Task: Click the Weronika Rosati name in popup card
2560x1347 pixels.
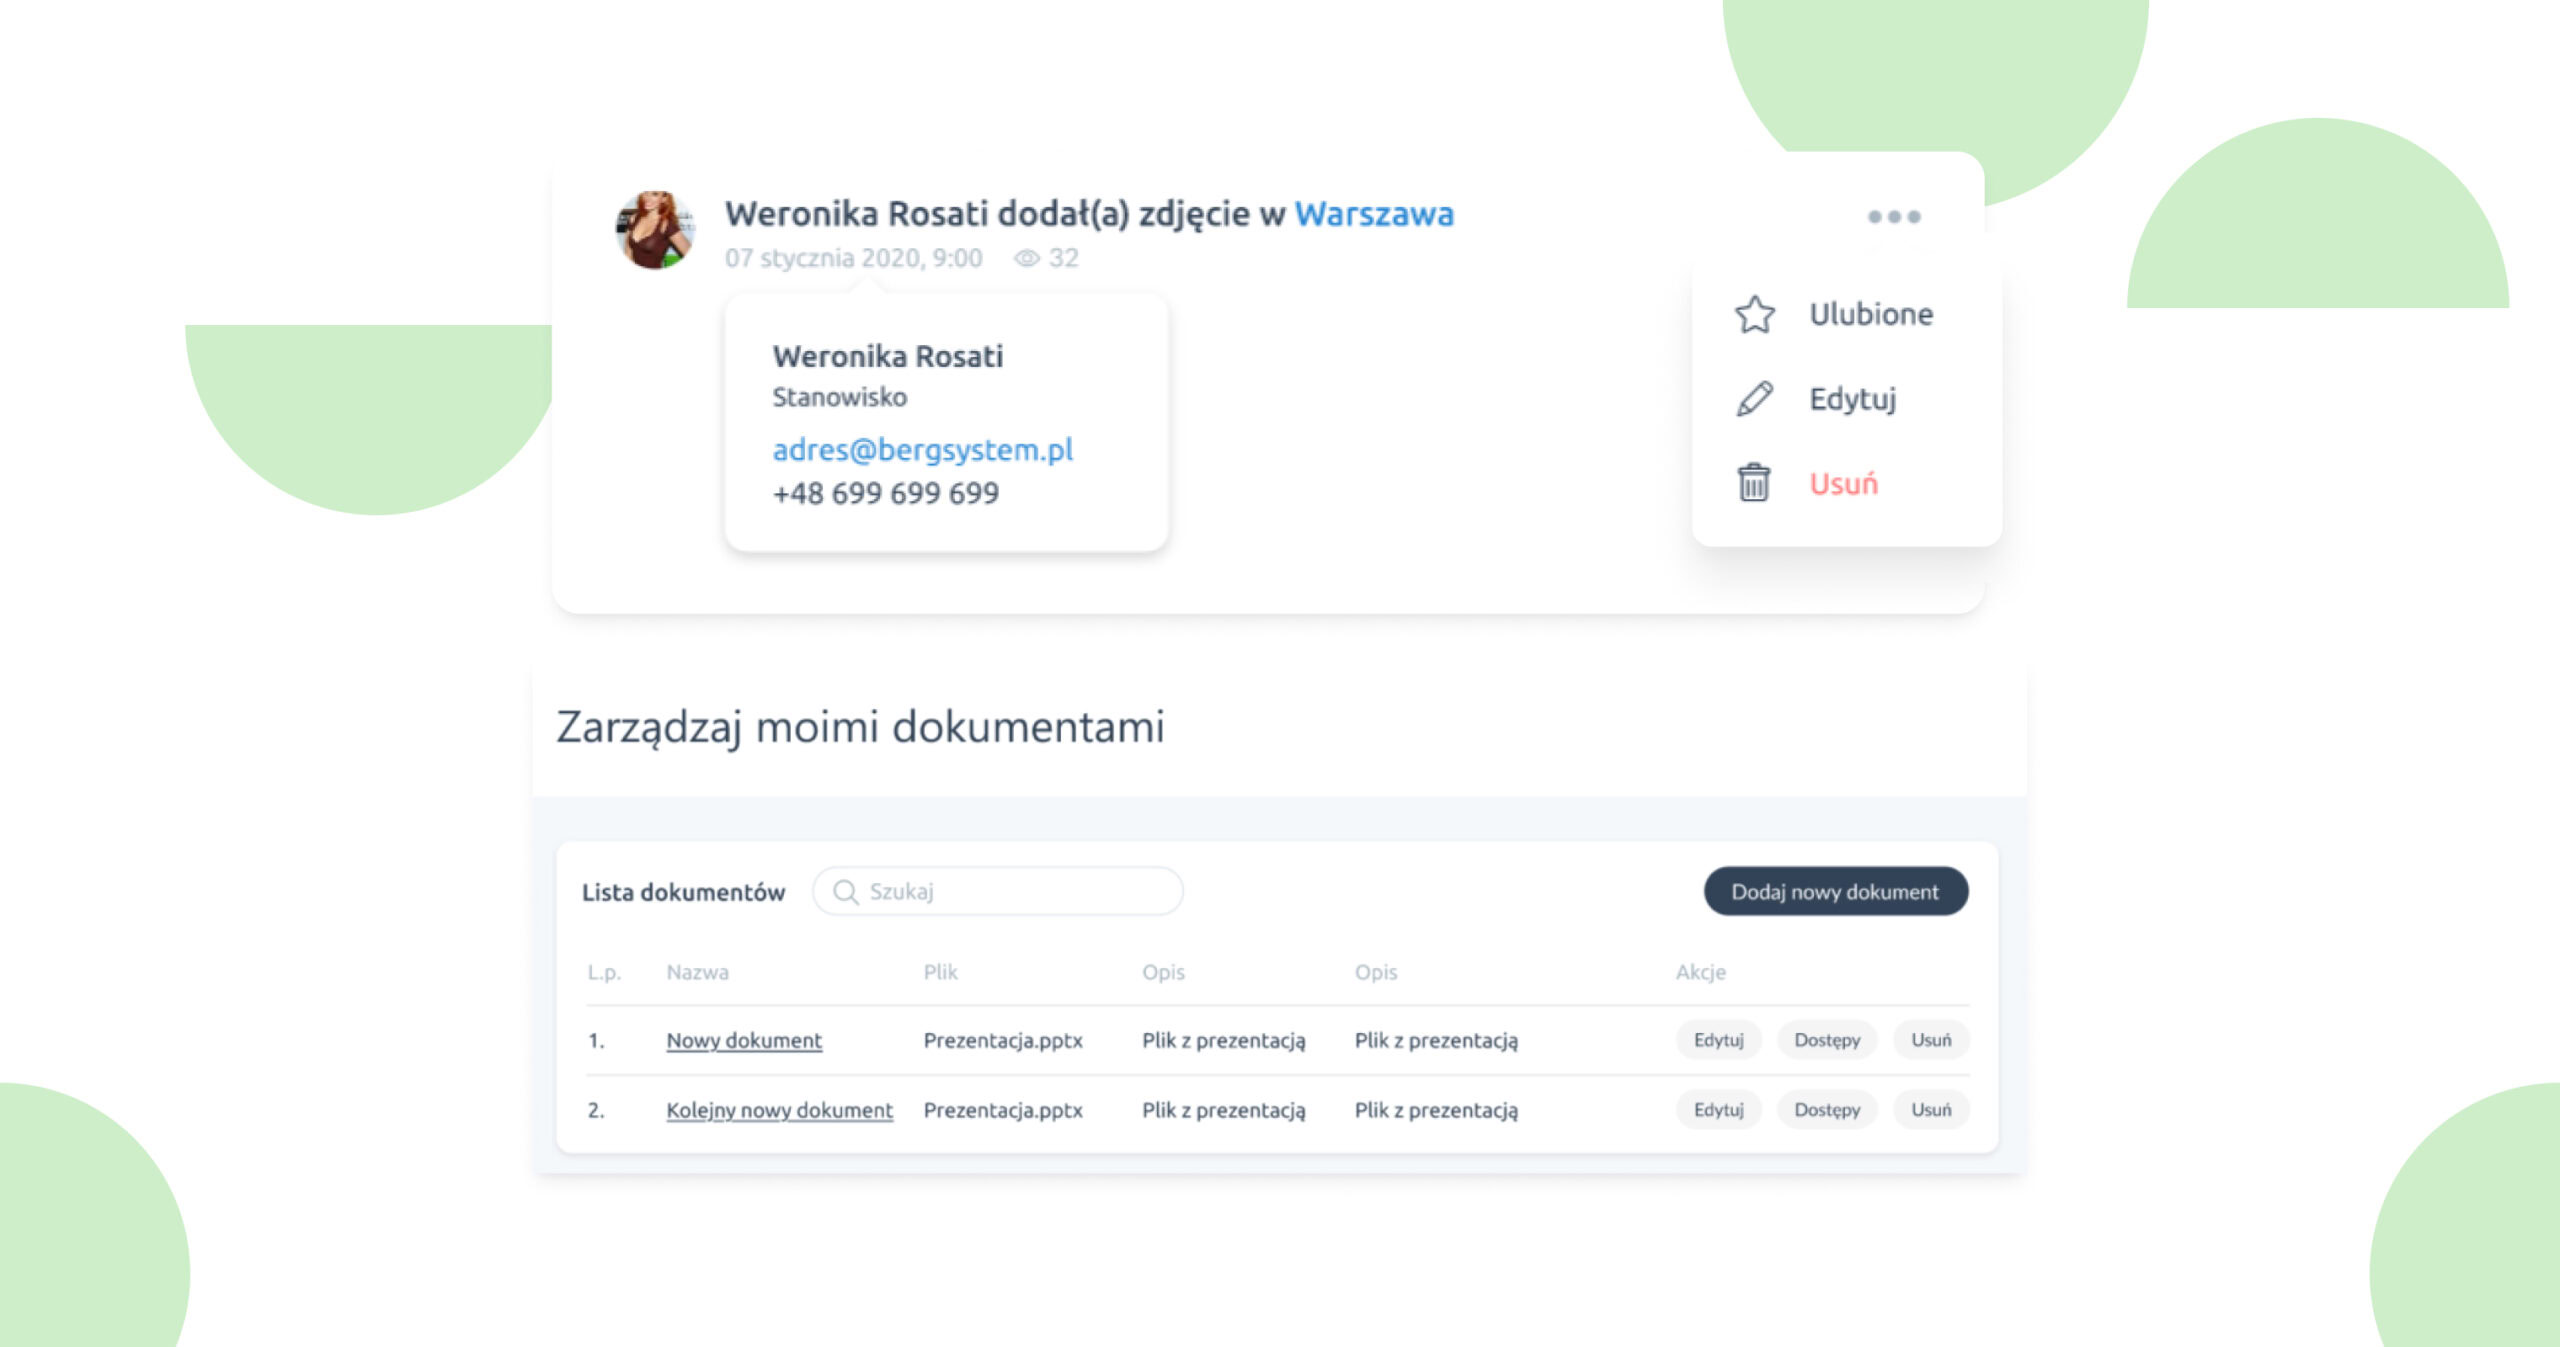Action: click(887, 356)
